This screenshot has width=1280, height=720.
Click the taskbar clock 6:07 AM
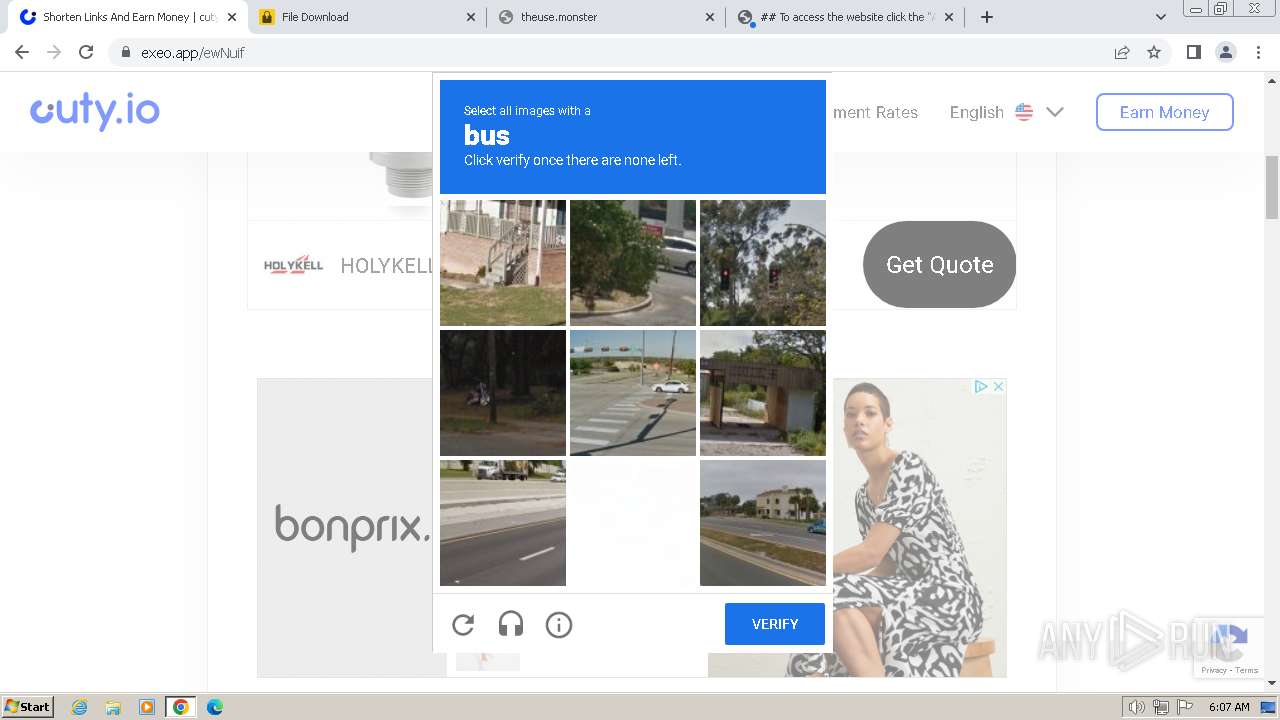(1229, 707)
